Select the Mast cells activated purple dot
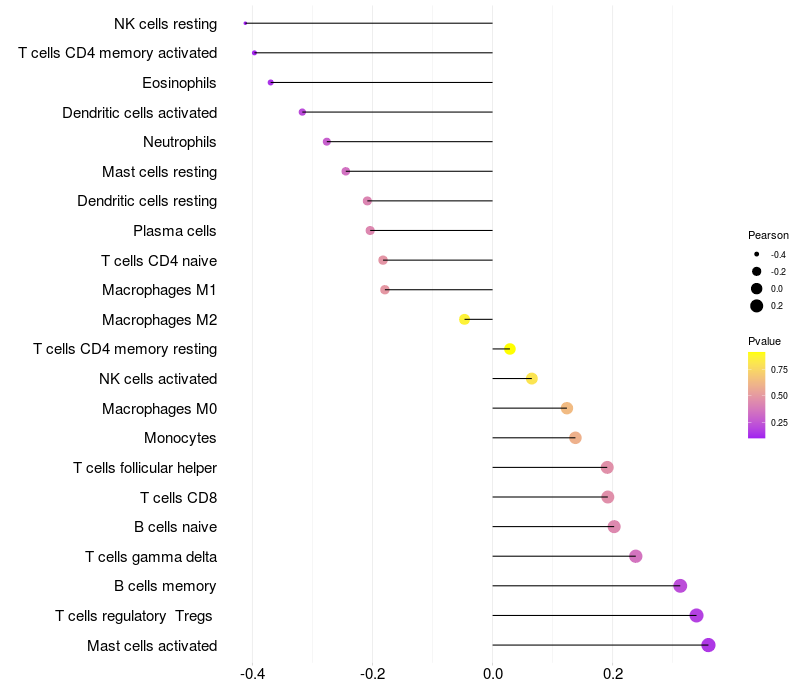The height and width of the screenshot is (700, 800). (708, 645)
